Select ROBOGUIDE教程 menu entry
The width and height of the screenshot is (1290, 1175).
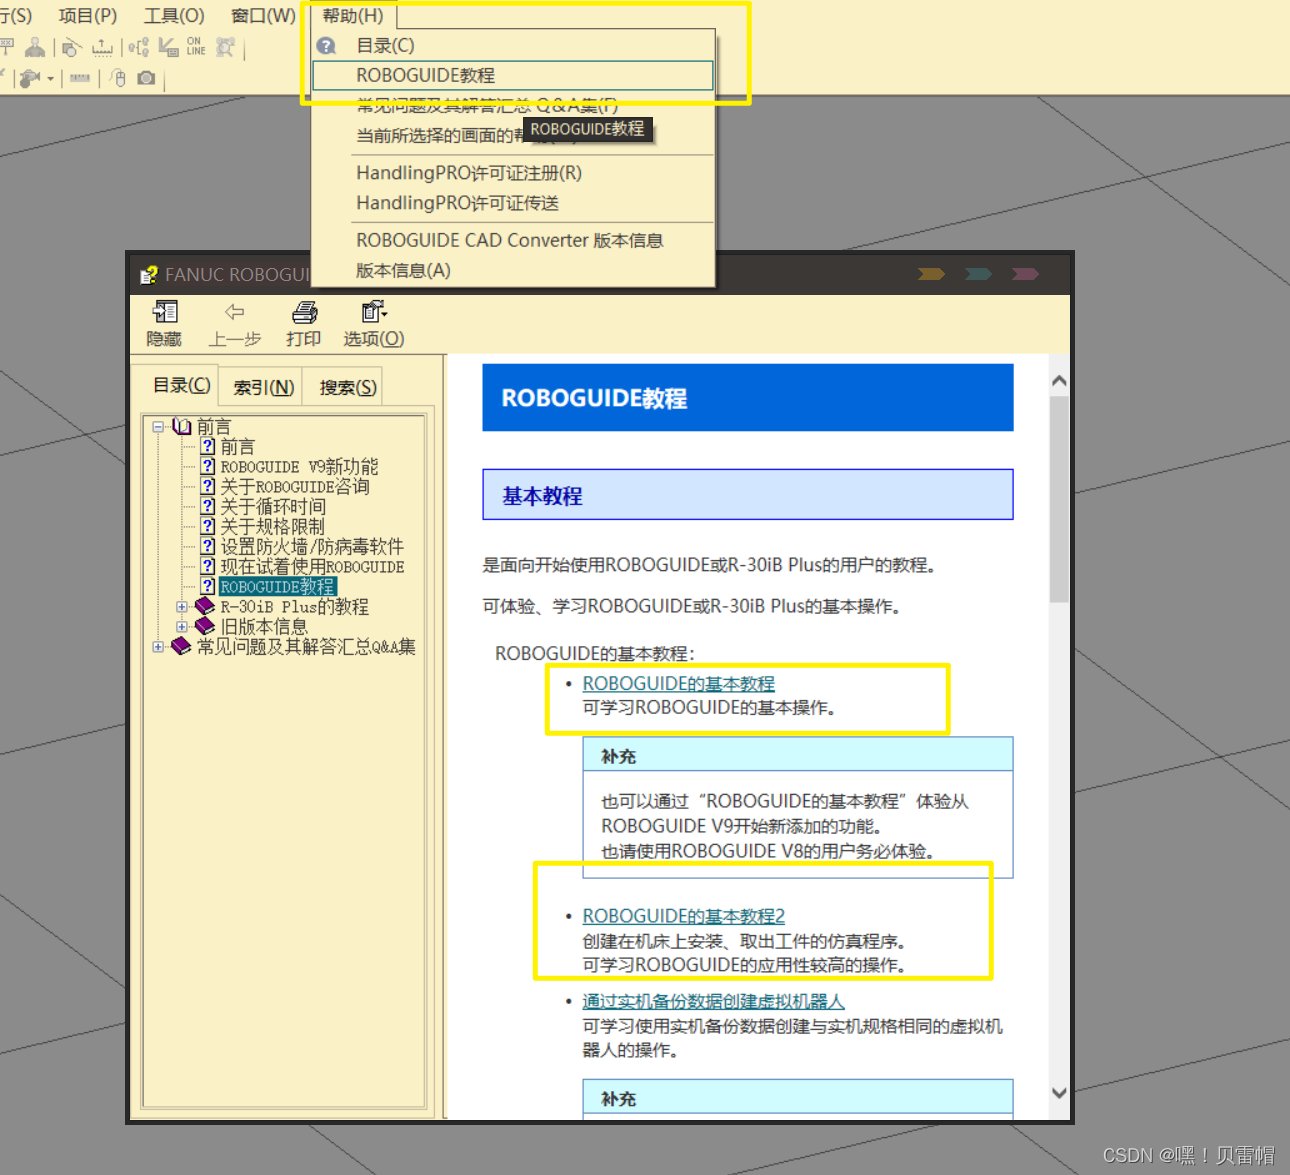514,76
